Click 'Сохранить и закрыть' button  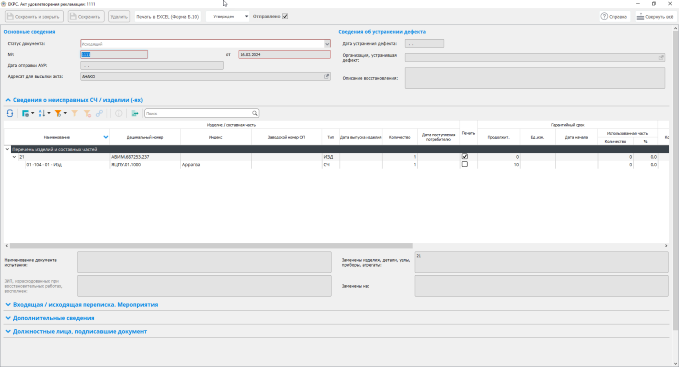point(34,16)
